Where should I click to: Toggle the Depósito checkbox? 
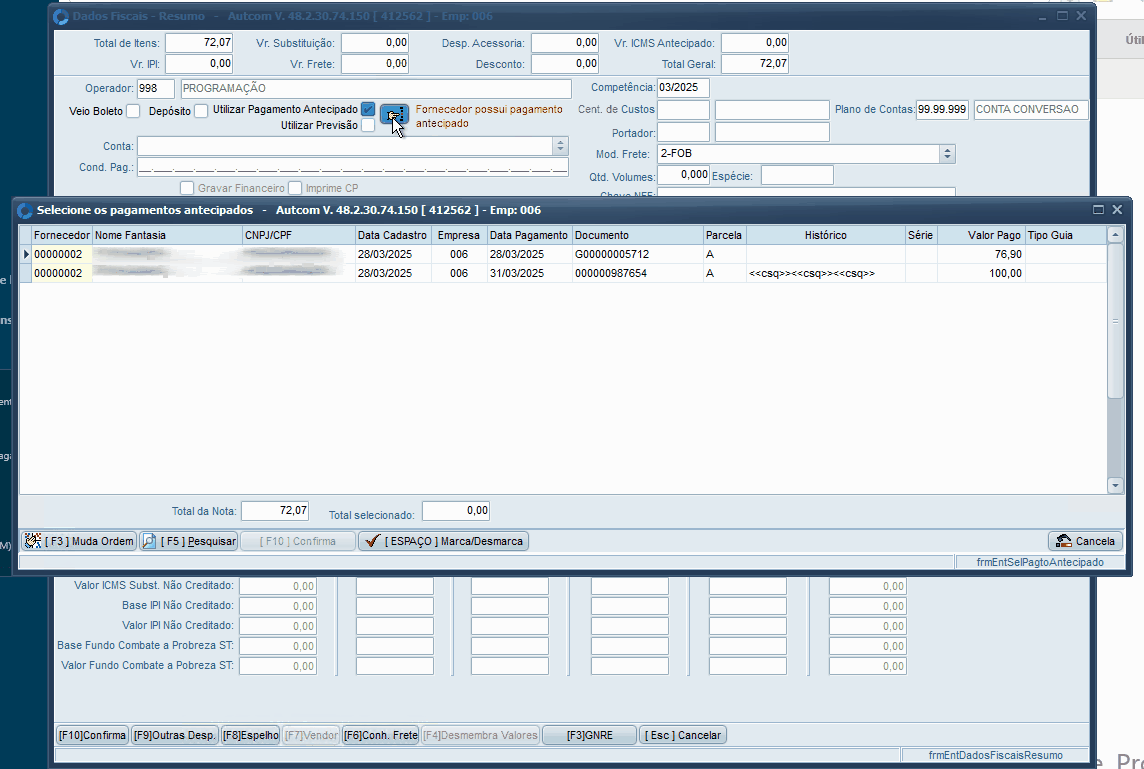pyautogui.click(x=201, y=111)
